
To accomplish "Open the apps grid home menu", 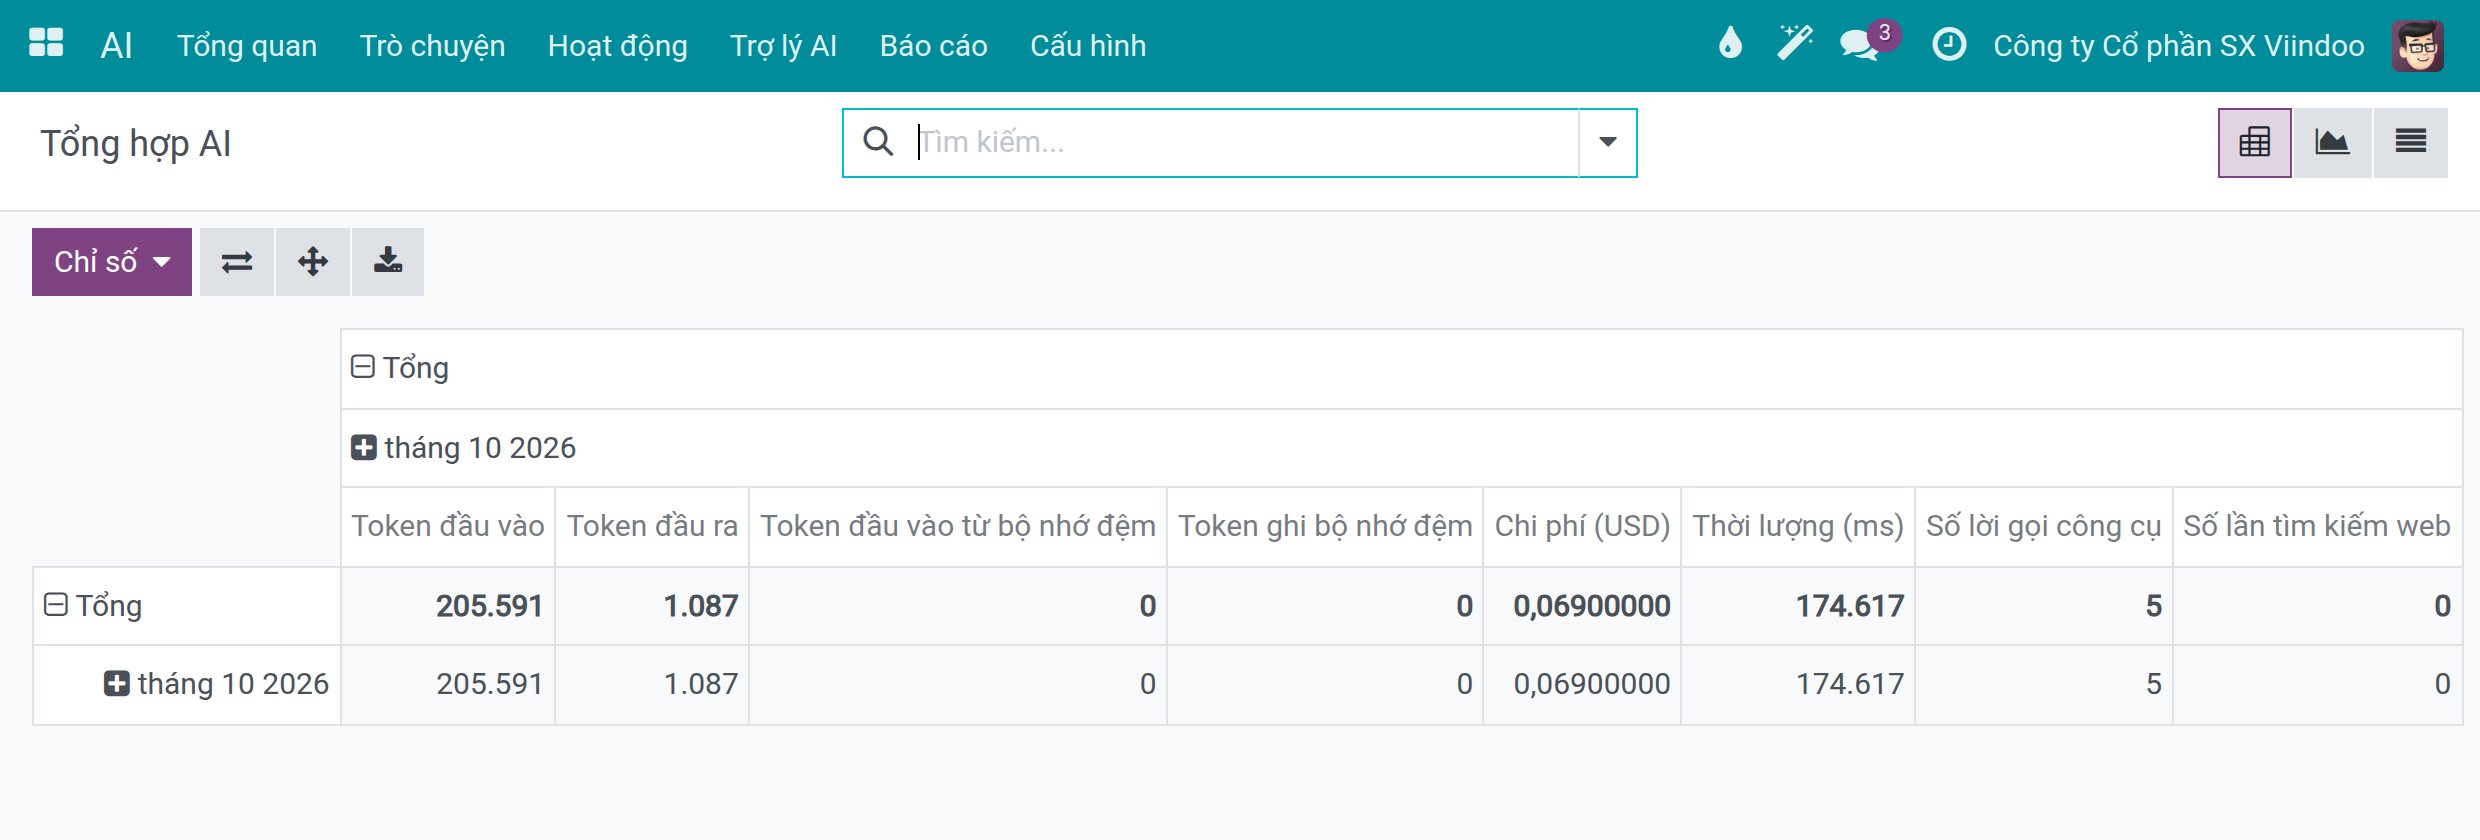I will click(x=46, y=44).
